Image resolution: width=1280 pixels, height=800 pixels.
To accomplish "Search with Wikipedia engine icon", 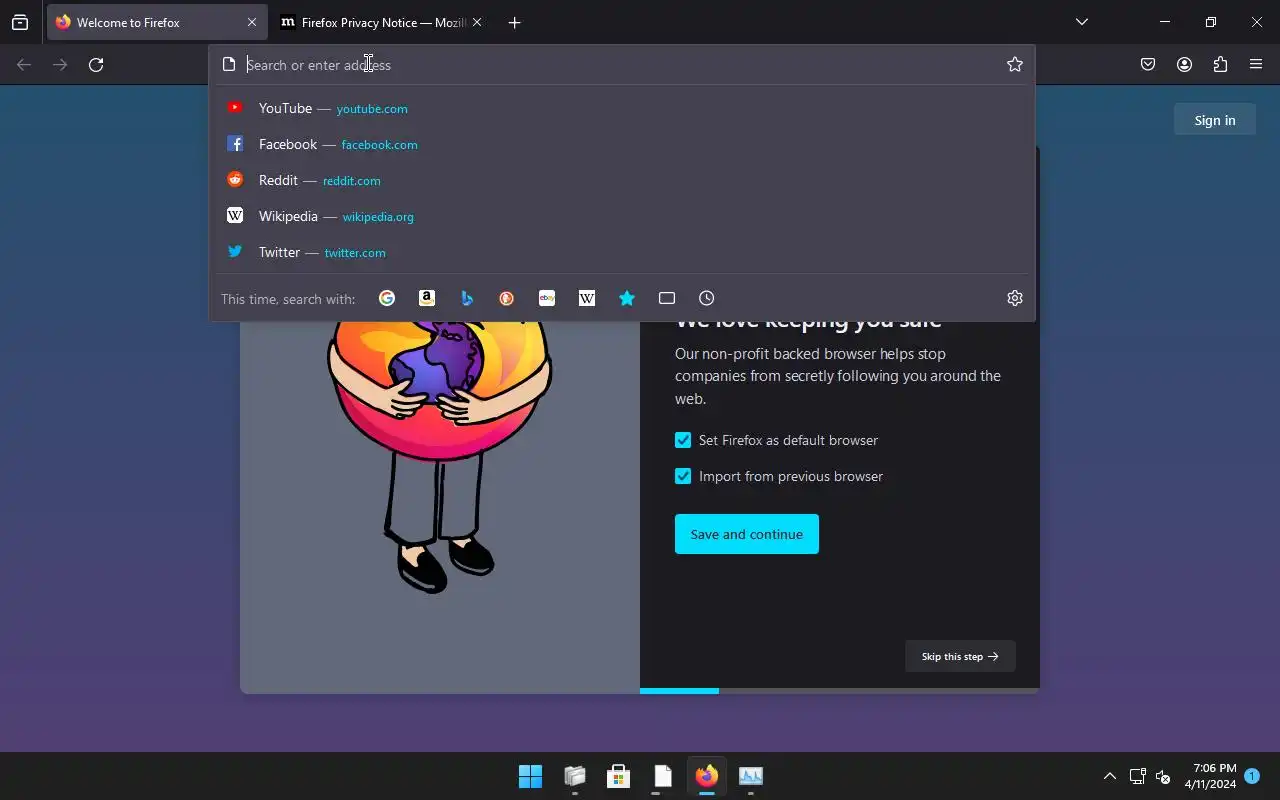I will (587, 298).
